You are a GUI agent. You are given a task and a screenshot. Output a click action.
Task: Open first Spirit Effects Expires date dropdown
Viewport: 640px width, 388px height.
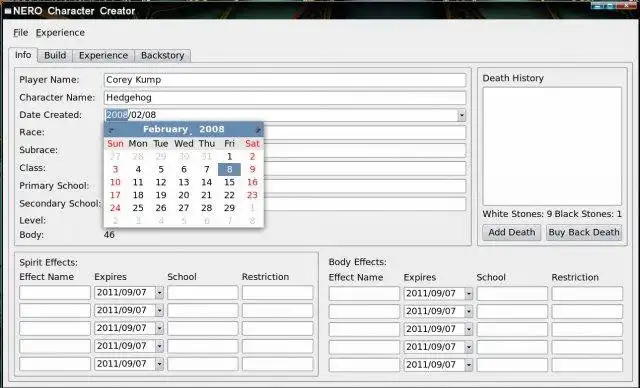tap(159, 293)
